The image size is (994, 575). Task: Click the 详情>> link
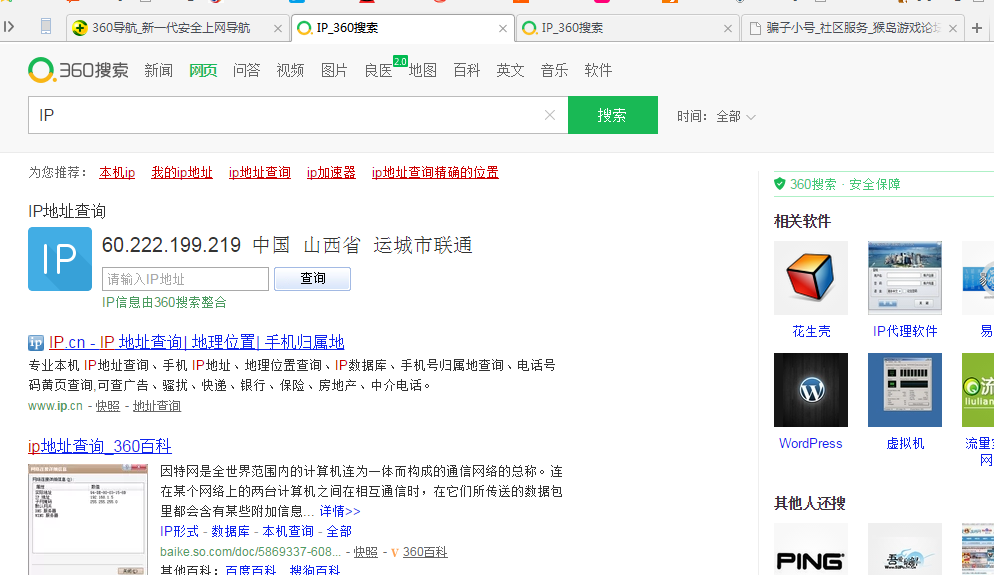click(x=340, y=512)
